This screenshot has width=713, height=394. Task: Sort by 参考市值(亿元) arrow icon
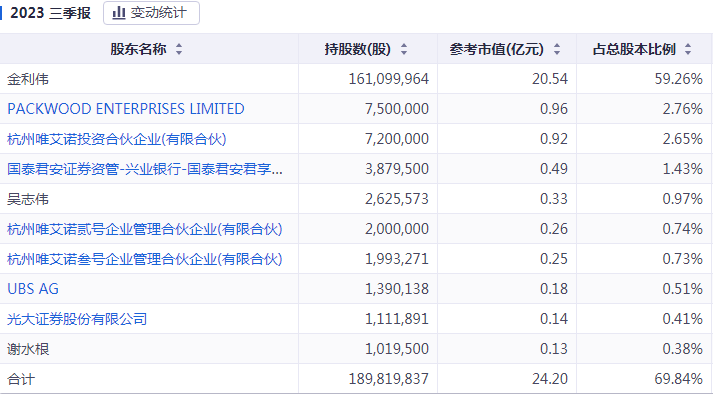tap(557, 49)
